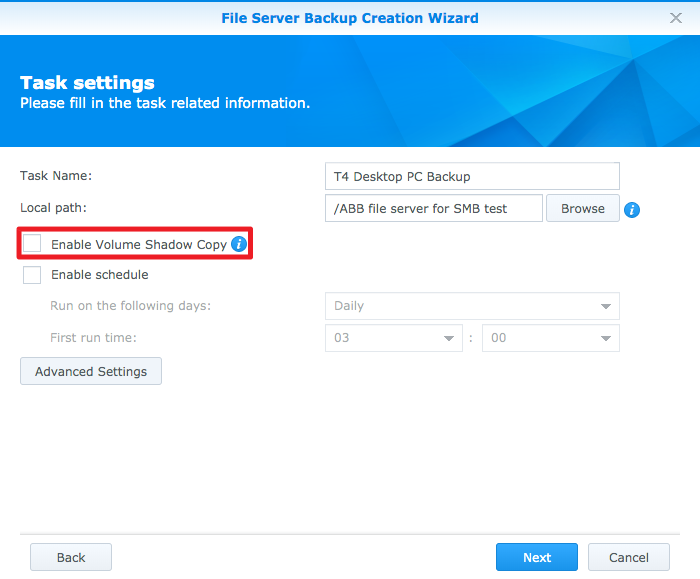Expand the minute dropdown showing 00
Screen dimensions: 700x579
550,338
